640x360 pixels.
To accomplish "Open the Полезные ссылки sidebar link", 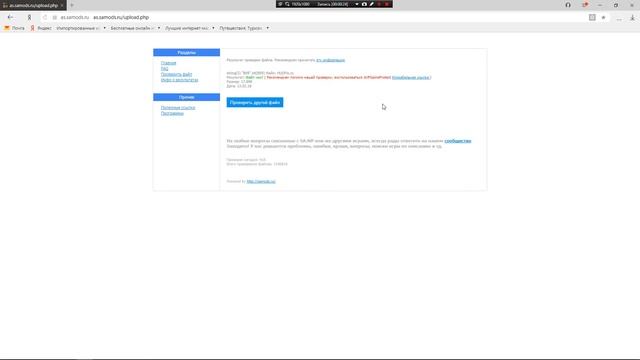I will [178, 108].
